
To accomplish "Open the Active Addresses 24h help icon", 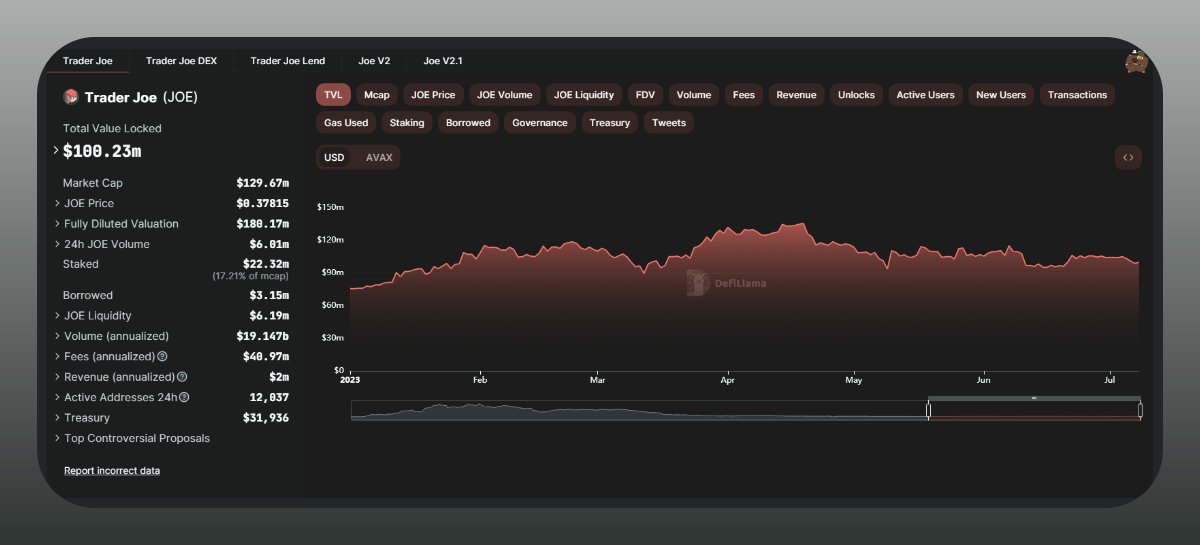I will coord(184,397).
